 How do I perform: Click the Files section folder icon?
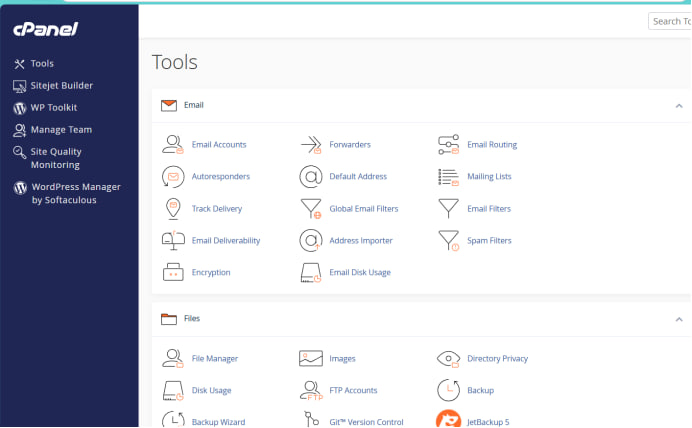click(x=169, y=319)
